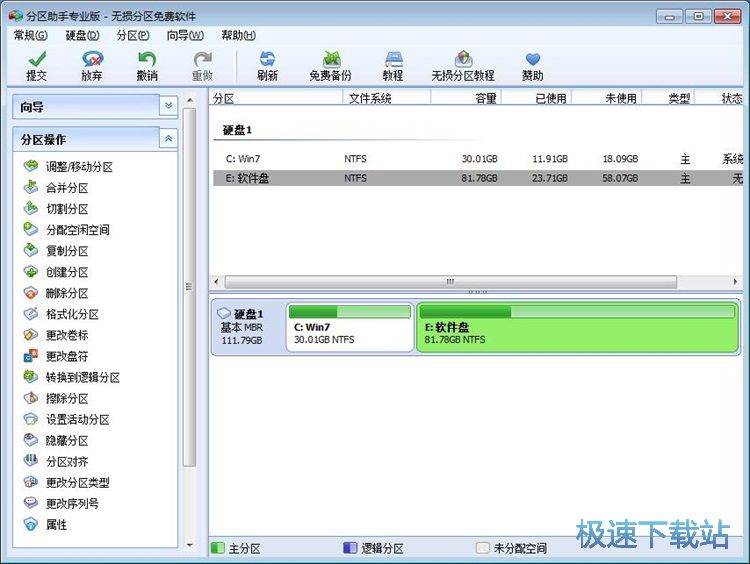Viewport: 750px width, 564px height.
Task: Sort by 类型 column header
Action: click(668, 98)
